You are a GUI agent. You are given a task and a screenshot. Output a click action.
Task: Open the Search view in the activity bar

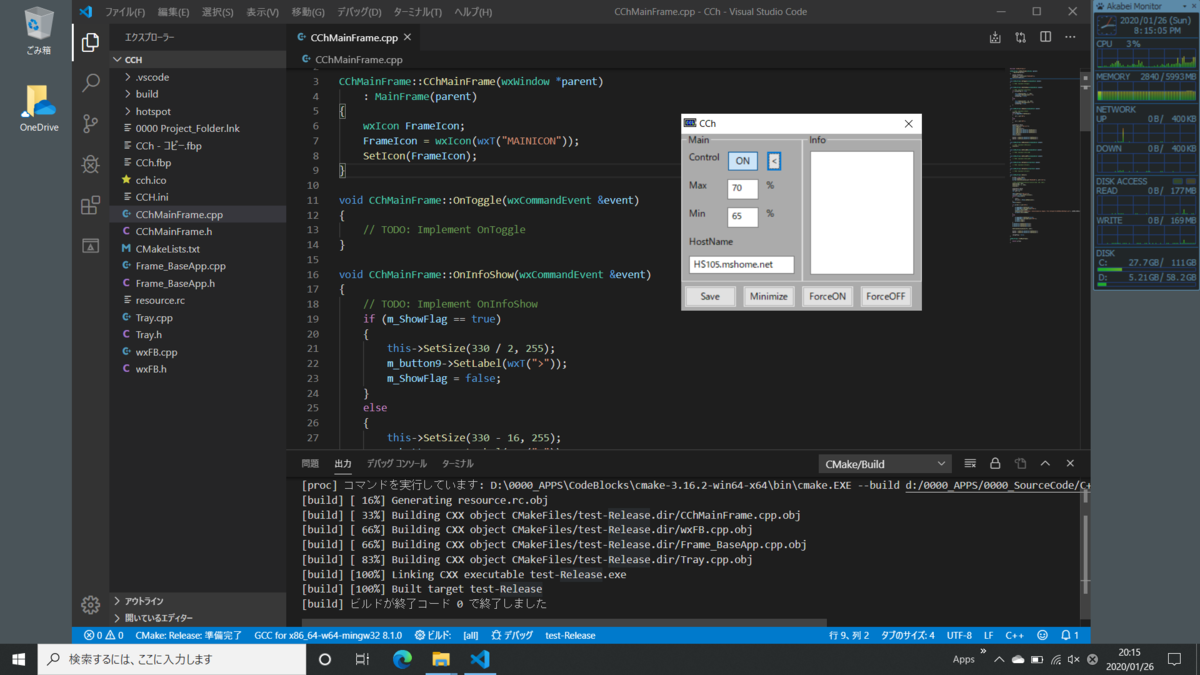tap(90, 84)
